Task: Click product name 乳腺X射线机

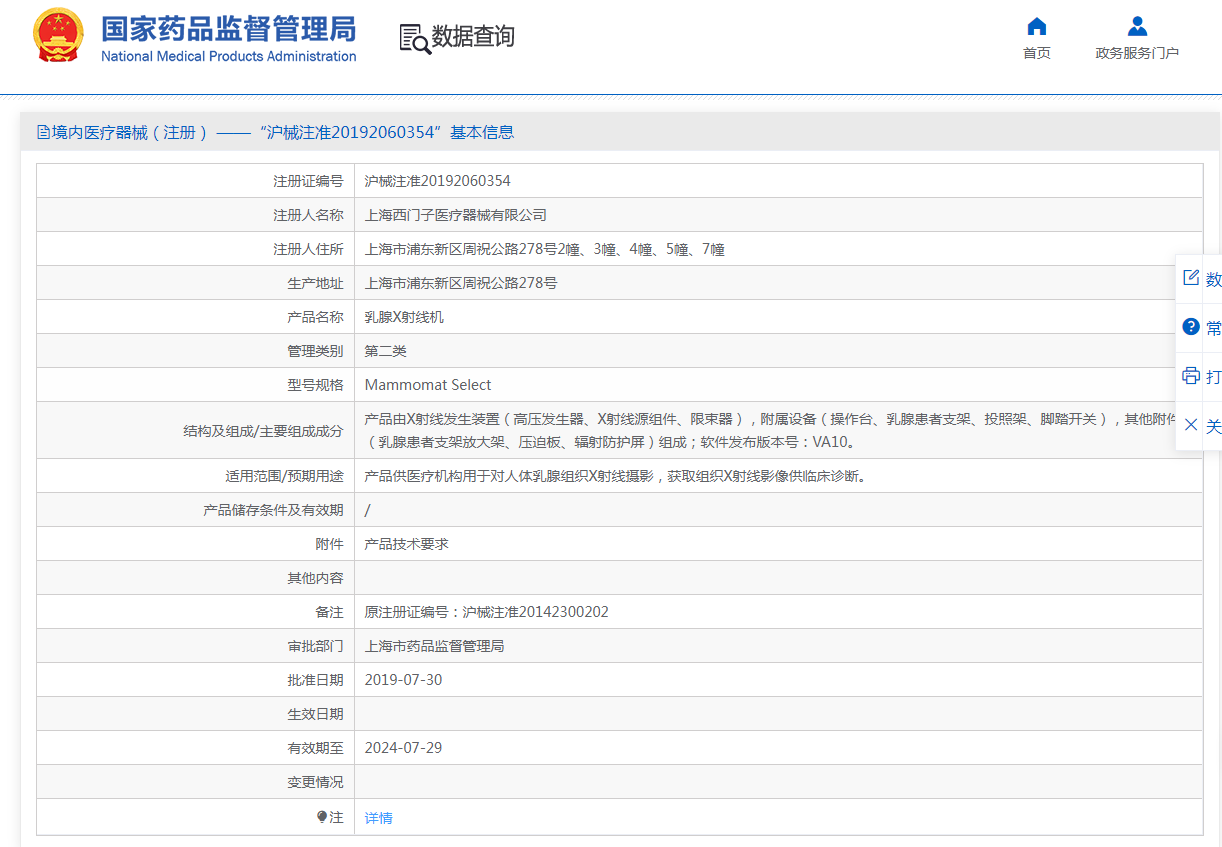Action: (x=404, y=317)
